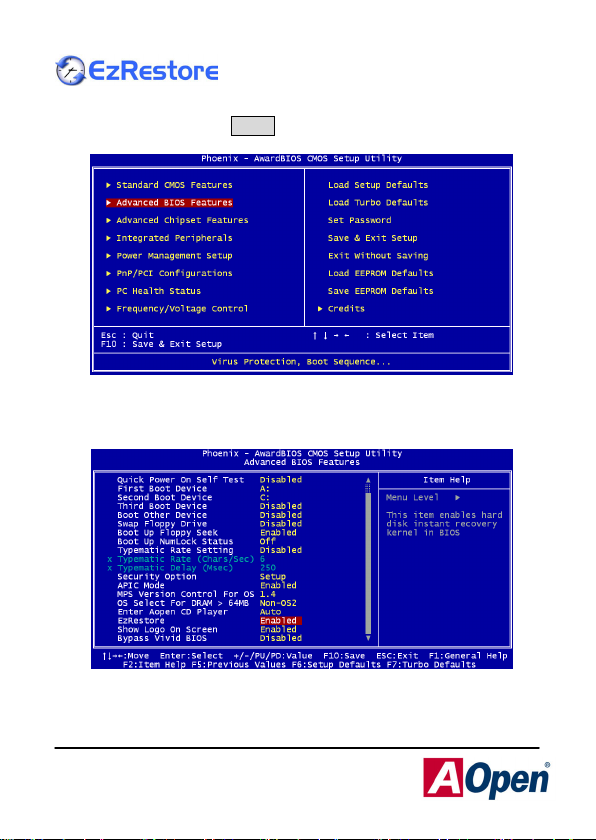Click the arrow beside Credits
Image resolution: width=596 pixels, height=840 pixels.
320,309
